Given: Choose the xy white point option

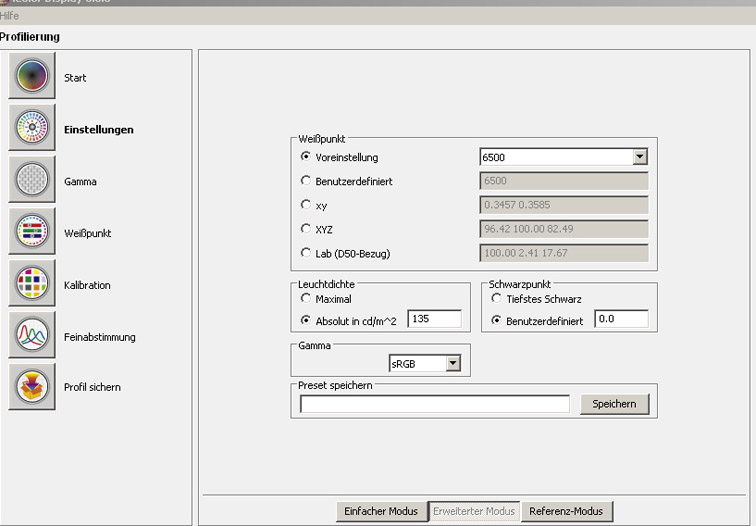Looking at the screenshot, I should (x=306, y=205).
